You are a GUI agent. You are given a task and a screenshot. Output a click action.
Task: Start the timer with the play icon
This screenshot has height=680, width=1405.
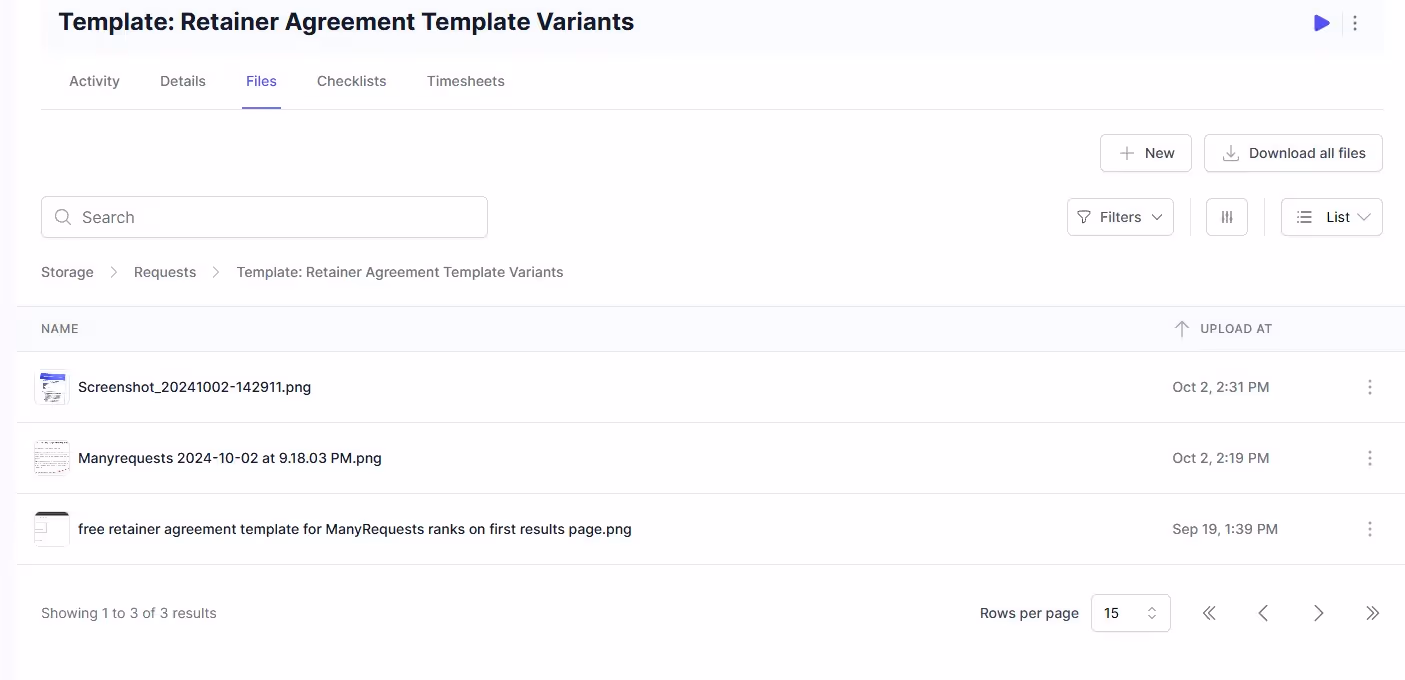[1322, 23]
